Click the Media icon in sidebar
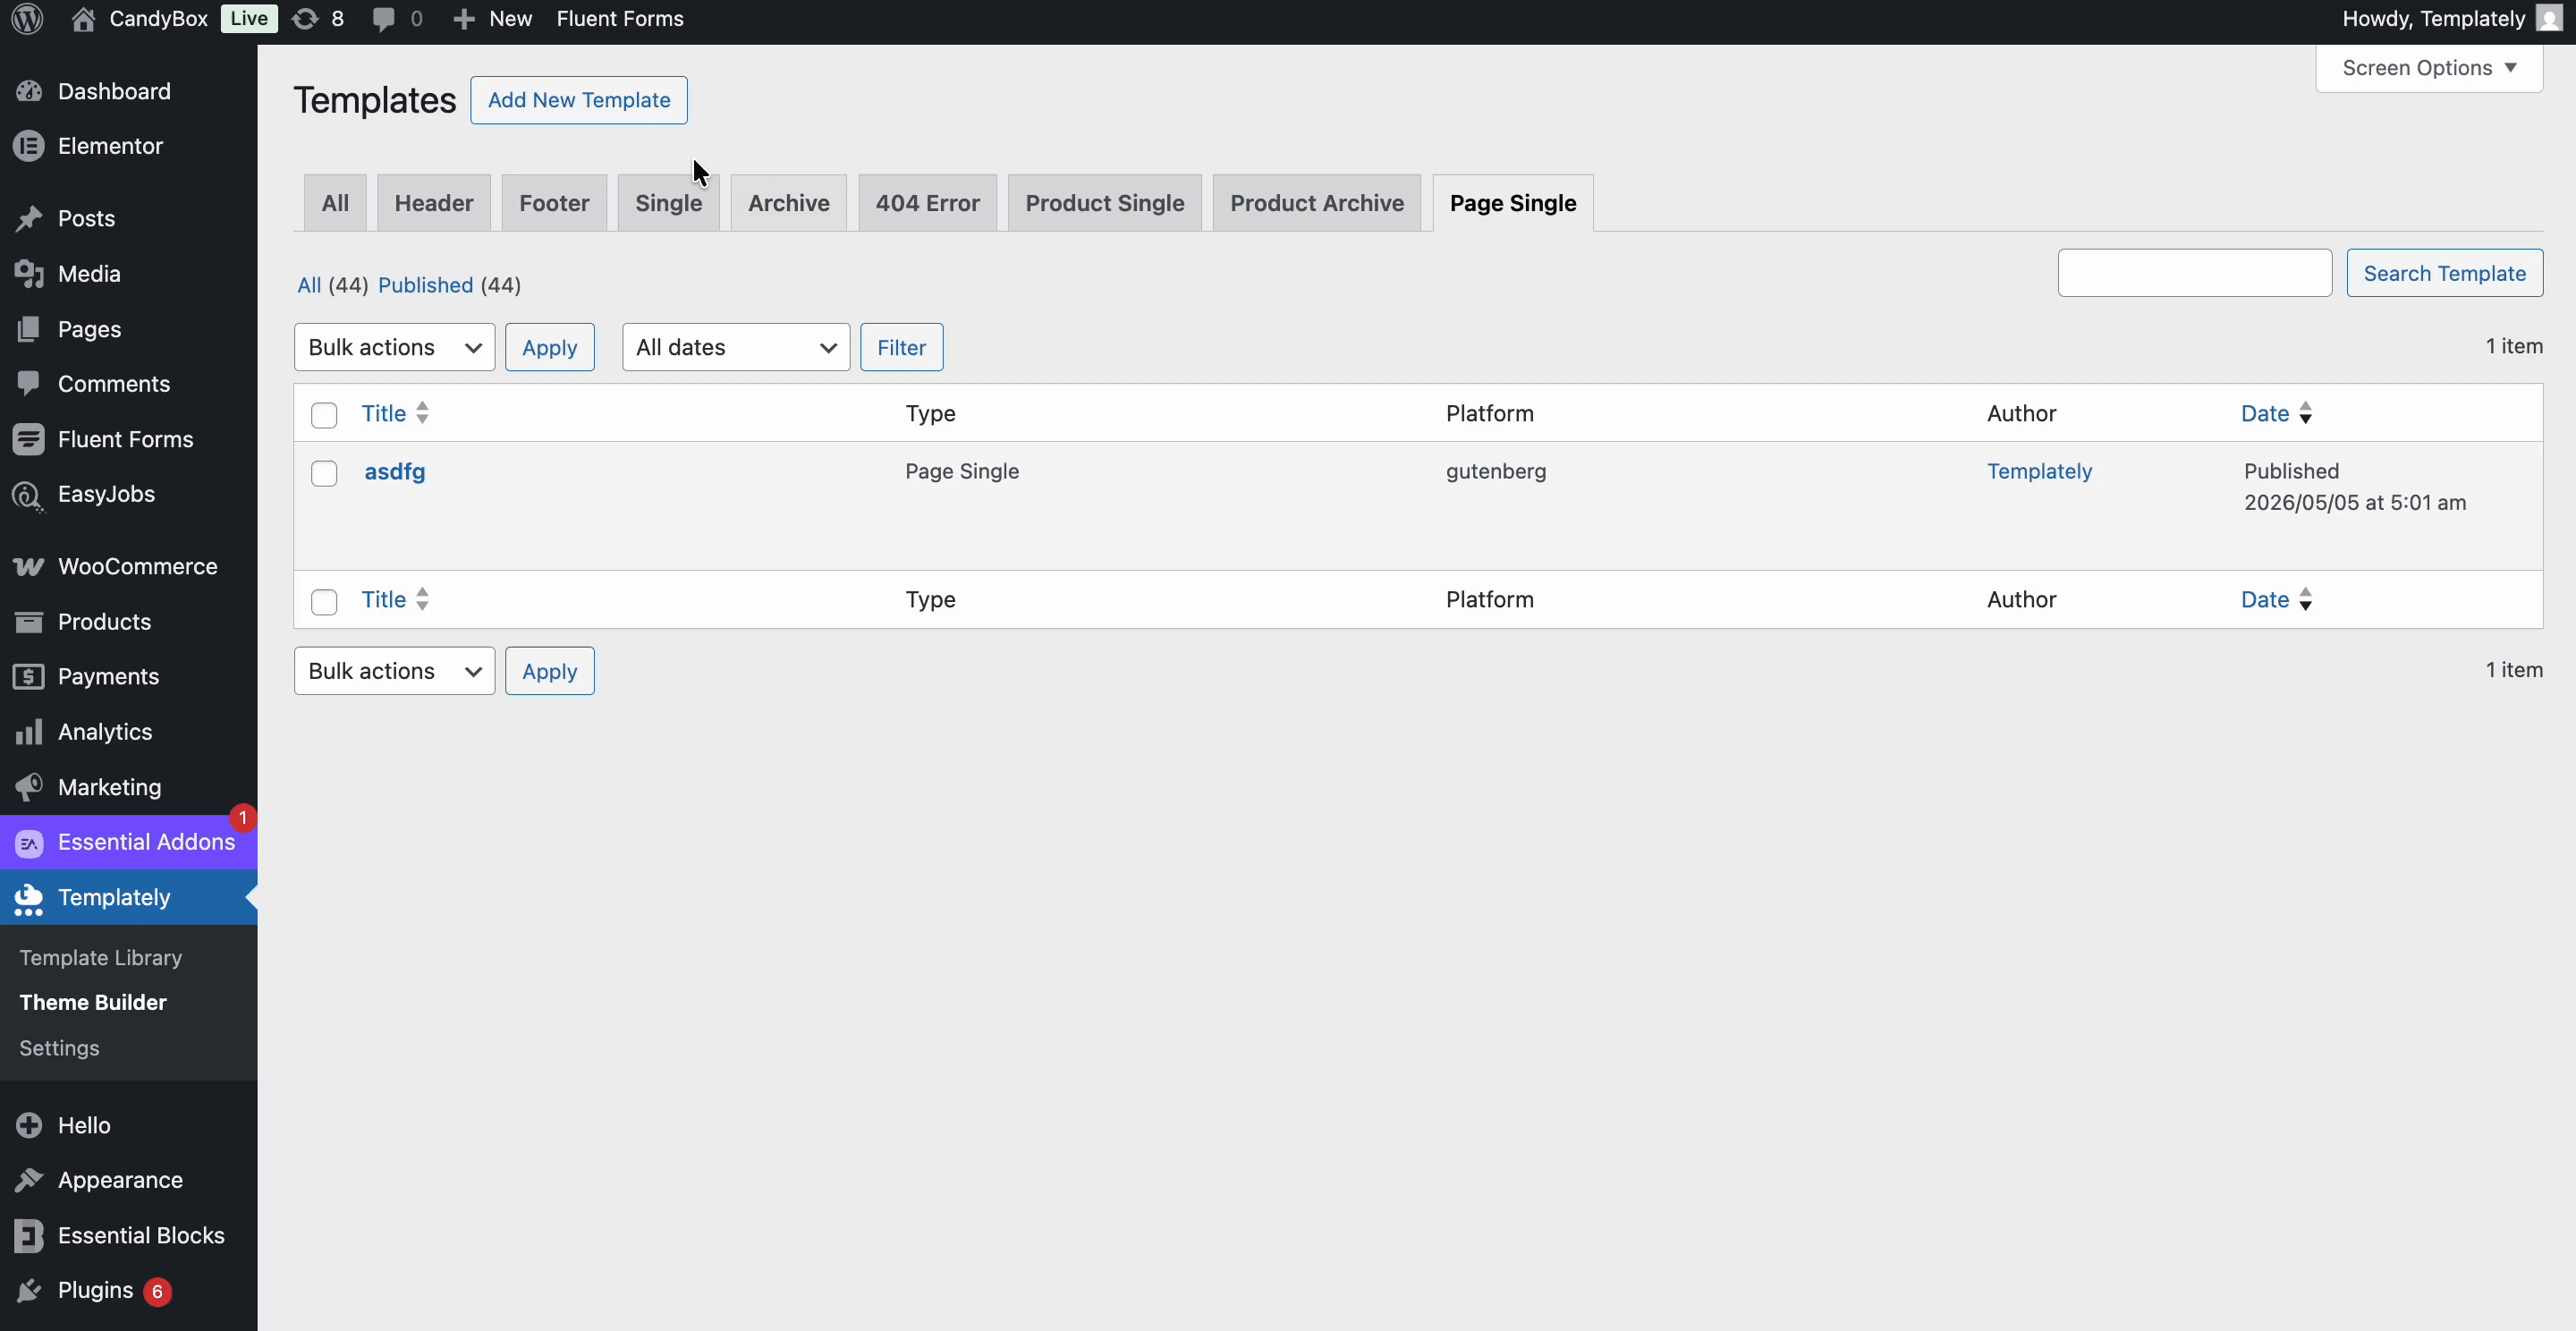This screenshot has width=2576, height=1331. [x=29, y=273]
